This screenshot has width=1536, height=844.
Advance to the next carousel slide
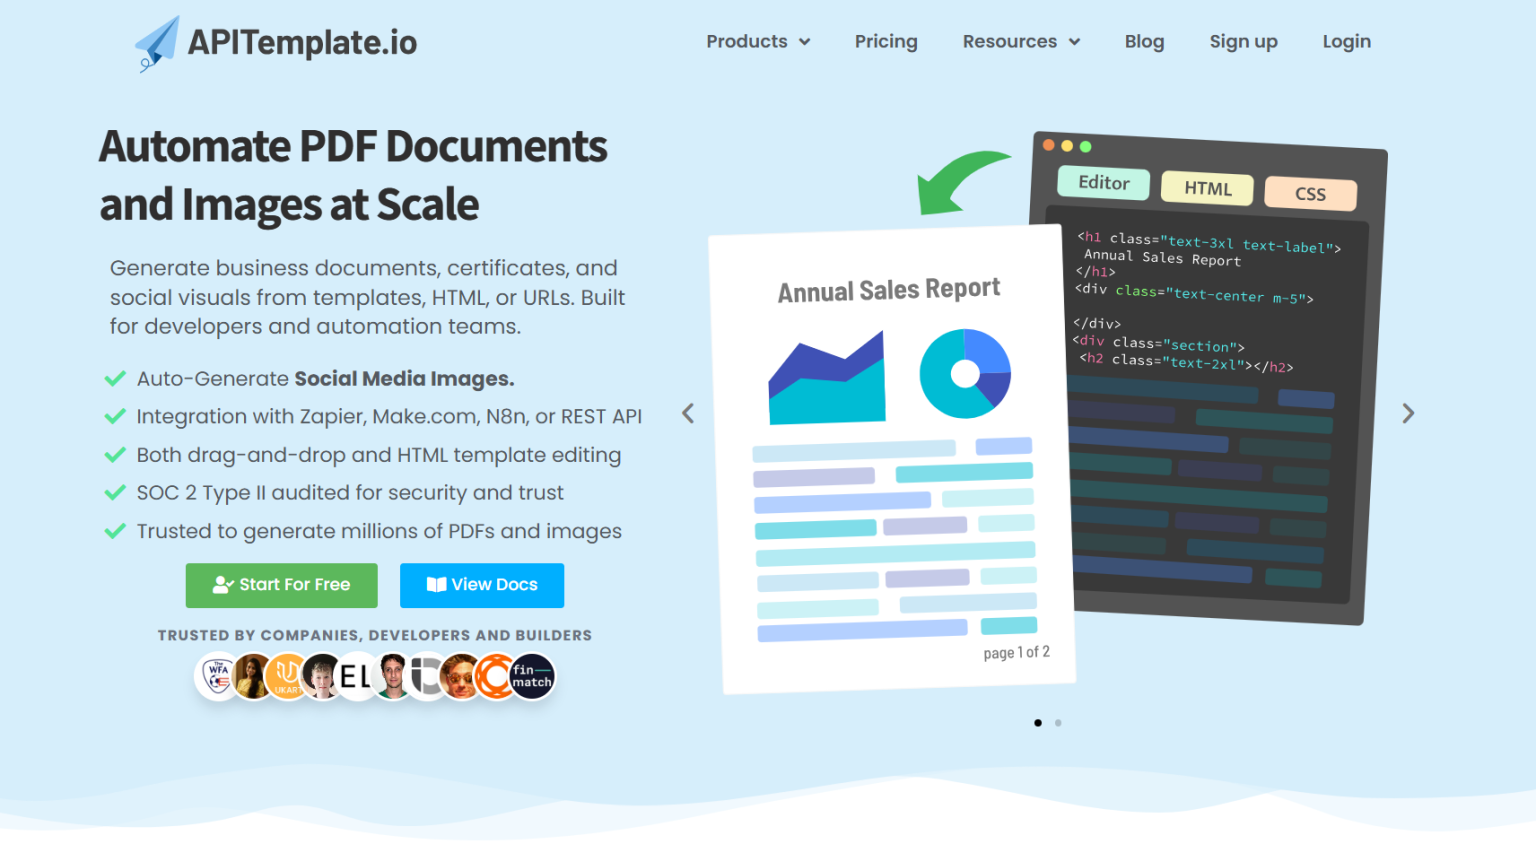tap(1408, 413)
